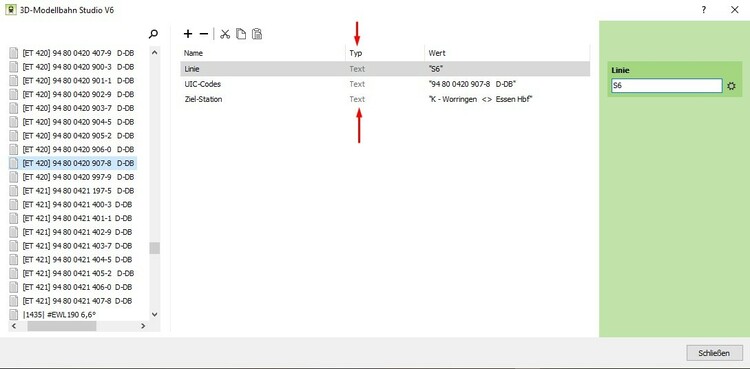Click Text type cell of UIC-Codes row
750x369 pixels.
point(357,84)
